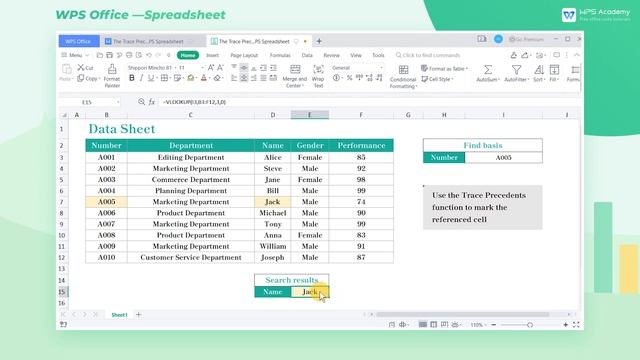Open the font name dropdown

pos(176,68)
